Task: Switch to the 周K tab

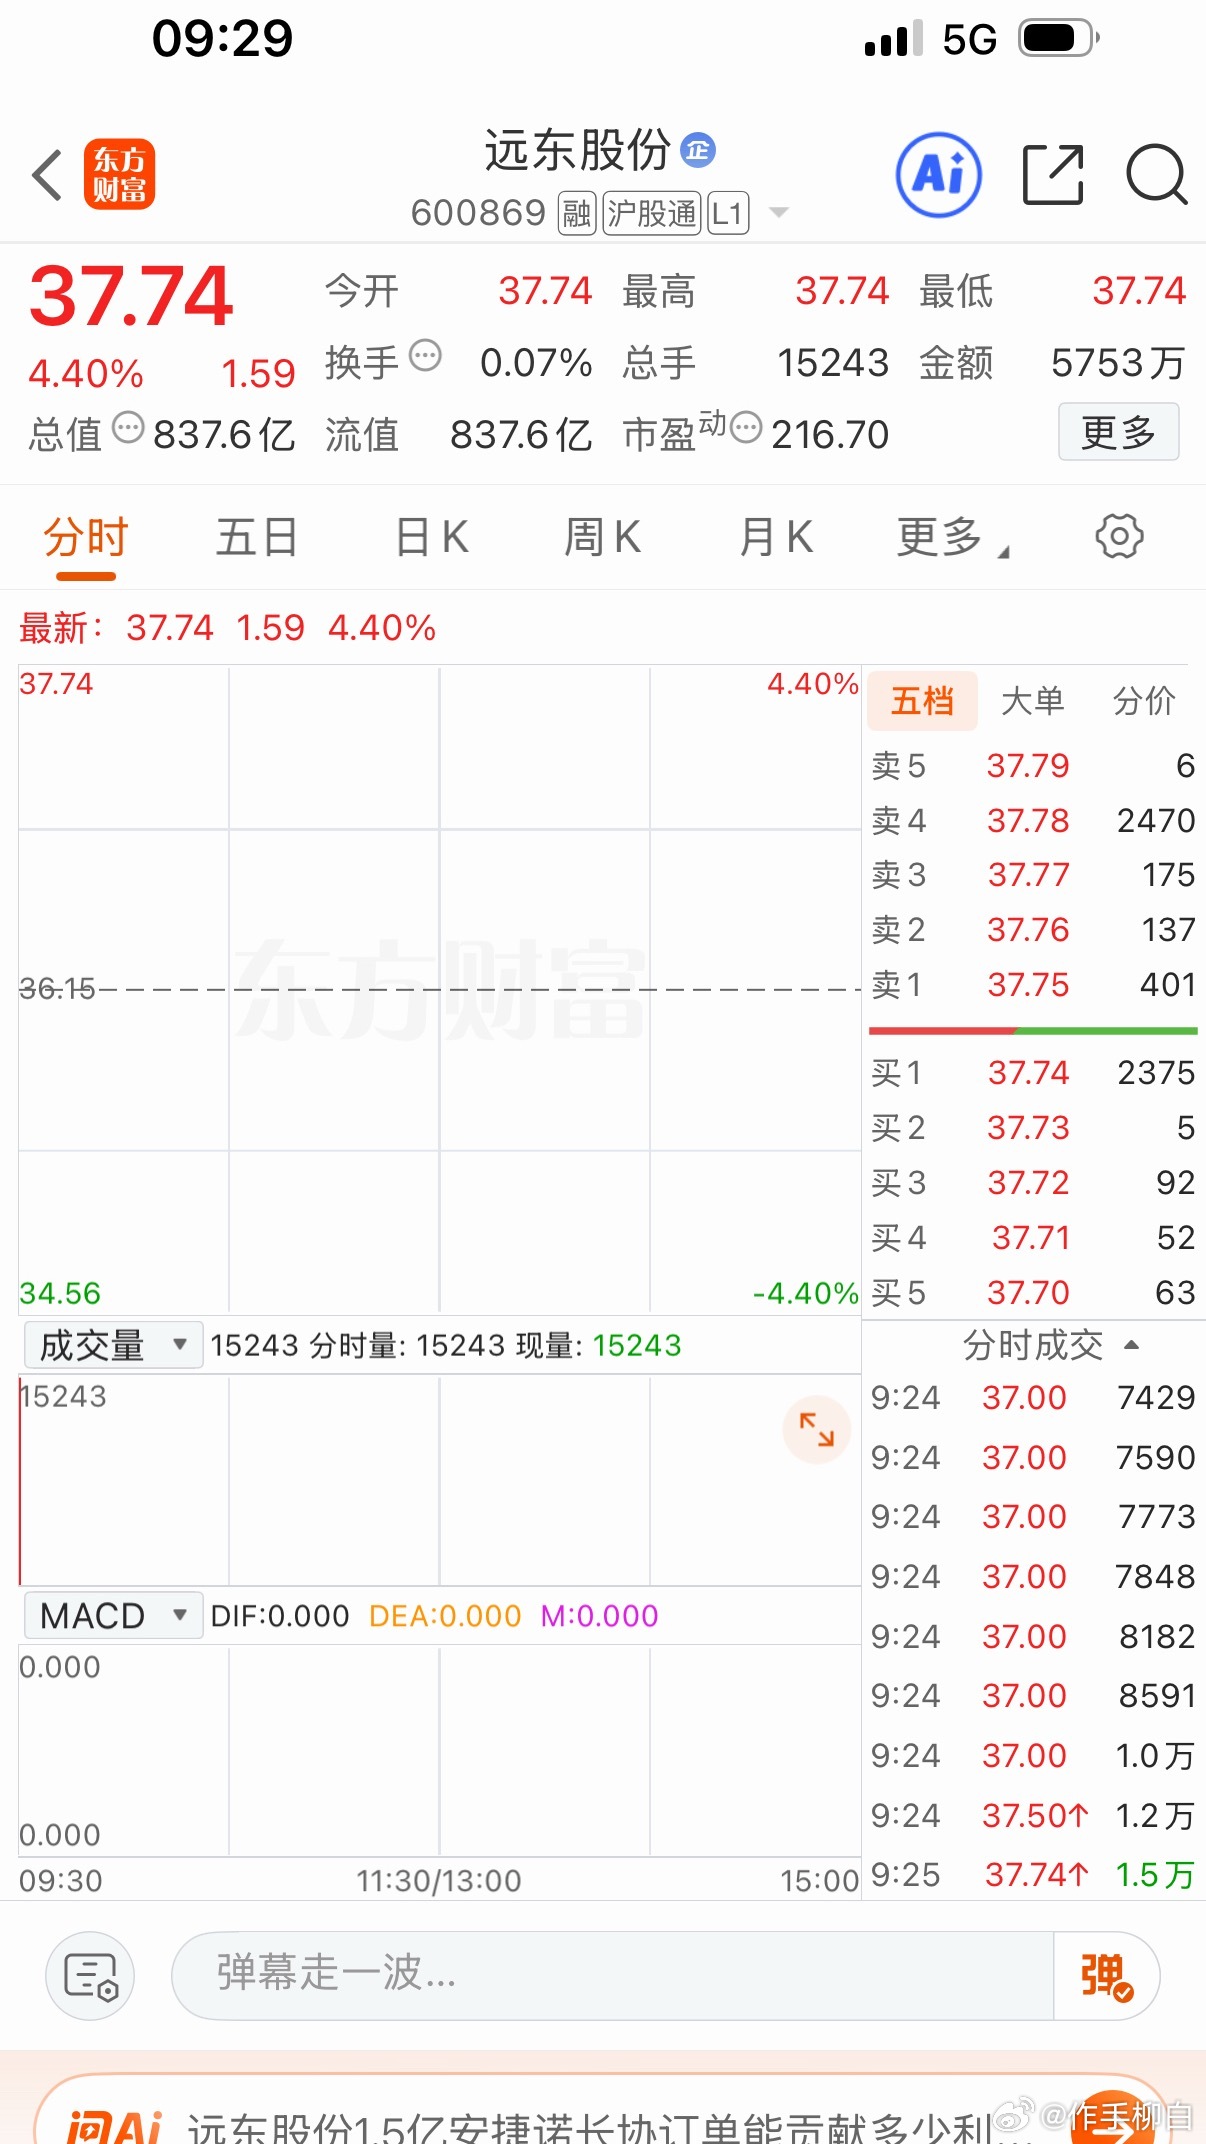Action: (602, 537)
